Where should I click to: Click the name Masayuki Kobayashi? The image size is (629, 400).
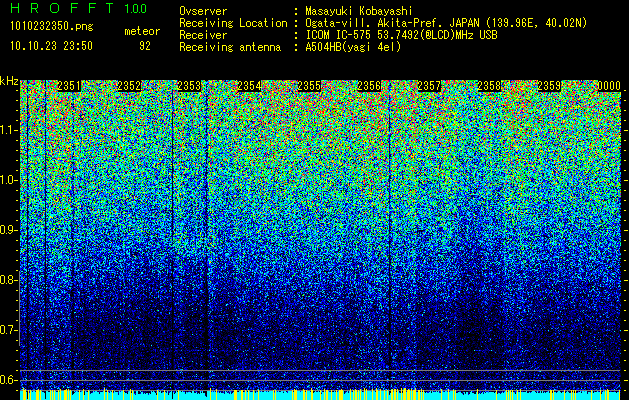click(359, 11)
